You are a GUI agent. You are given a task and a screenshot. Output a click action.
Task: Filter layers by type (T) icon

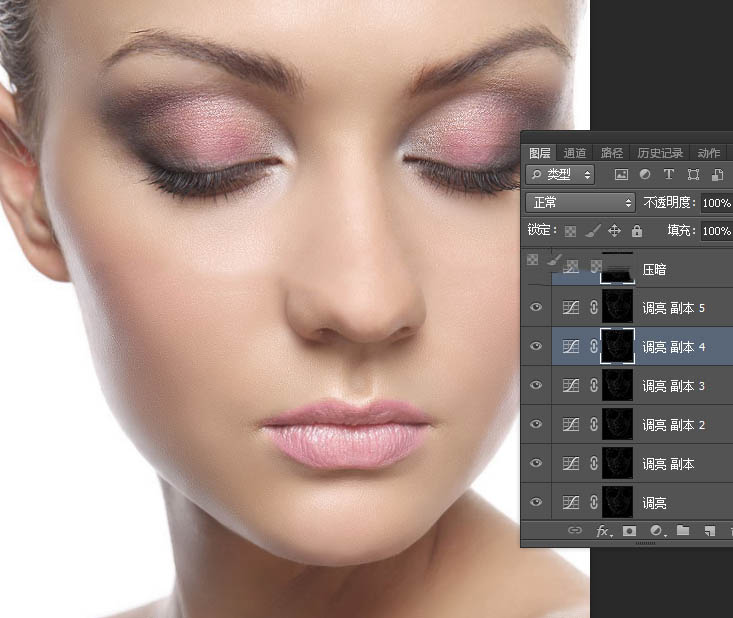[x=668, y=174]
